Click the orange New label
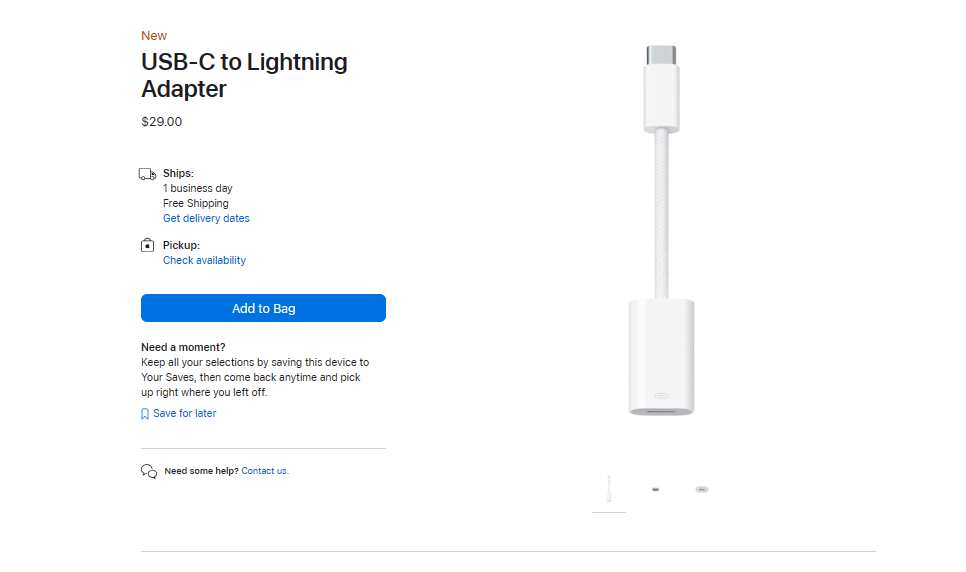Viewport: 966px width, 572px height. pos(154,36)
